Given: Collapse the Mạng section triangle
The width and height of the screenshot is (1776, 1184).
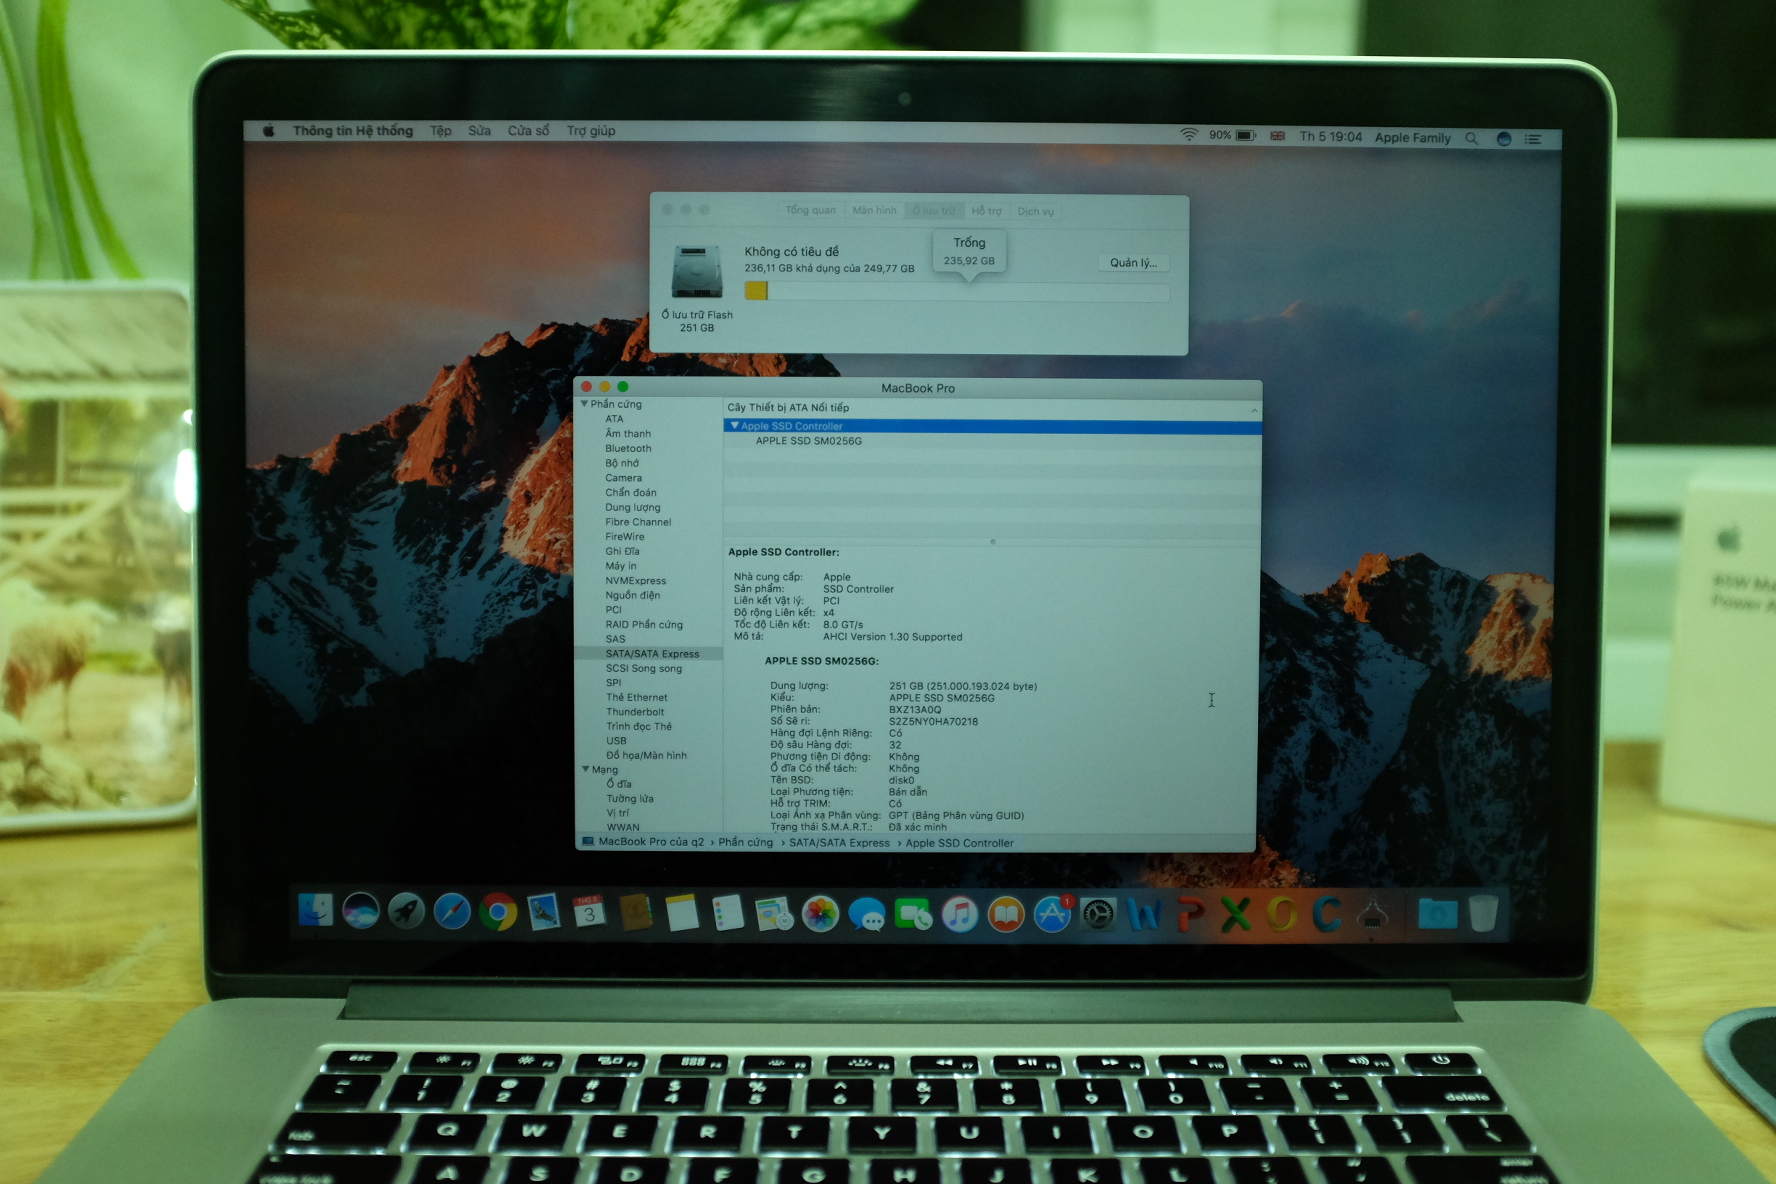Looking at the screenshot, I should (x=585, y=769).
